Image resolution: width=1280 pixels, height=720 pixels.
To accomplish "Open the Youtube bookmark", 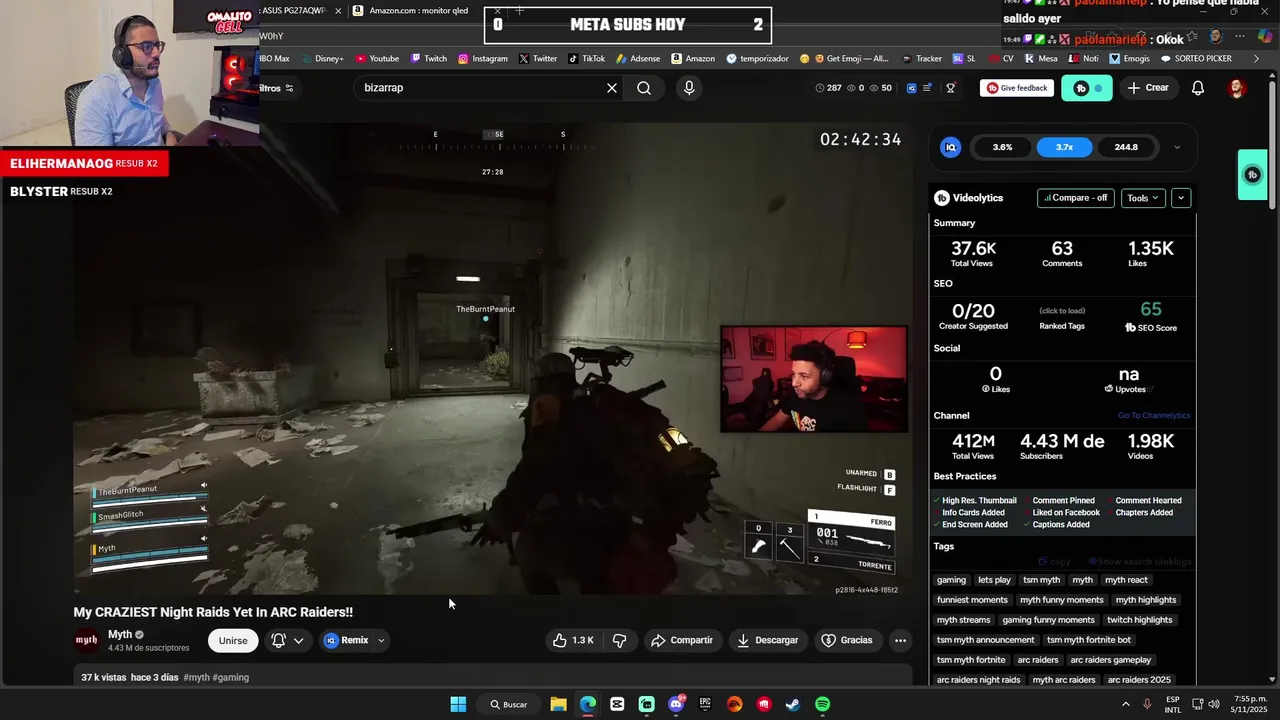I will (376, 59).
